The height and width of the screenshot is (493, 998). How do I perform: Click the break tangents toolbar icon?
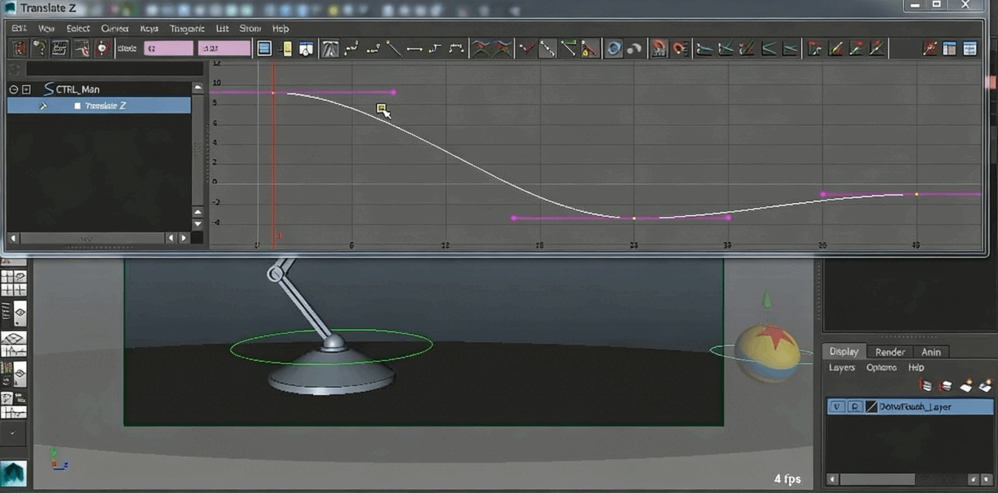[526, 48]
